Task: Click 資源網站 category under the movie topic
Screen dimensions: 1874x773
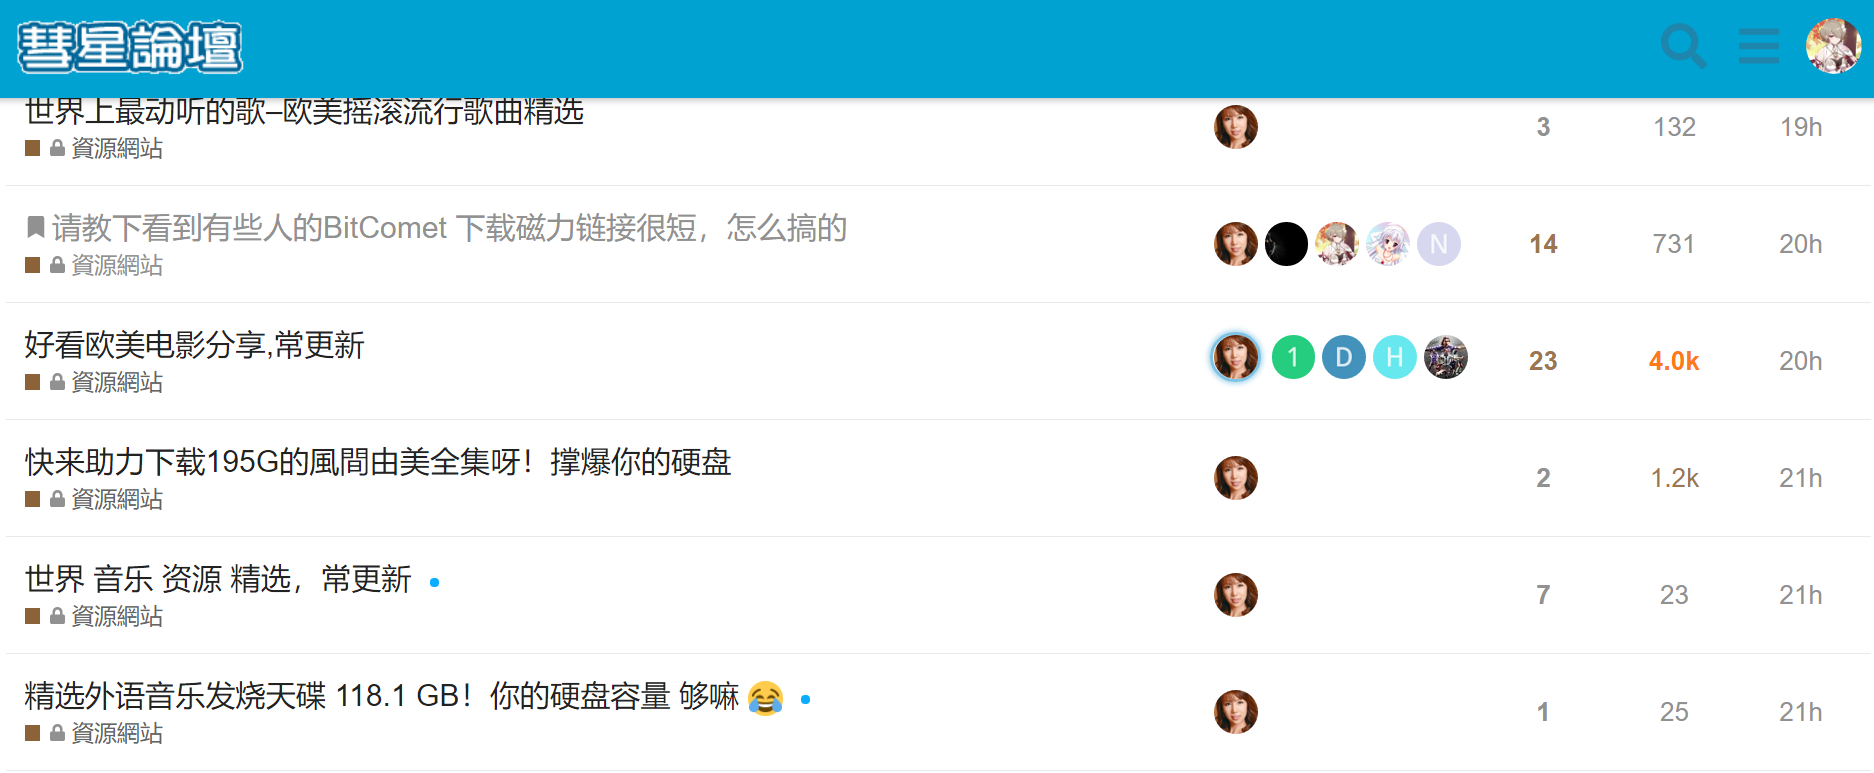Action: [116, 382]
